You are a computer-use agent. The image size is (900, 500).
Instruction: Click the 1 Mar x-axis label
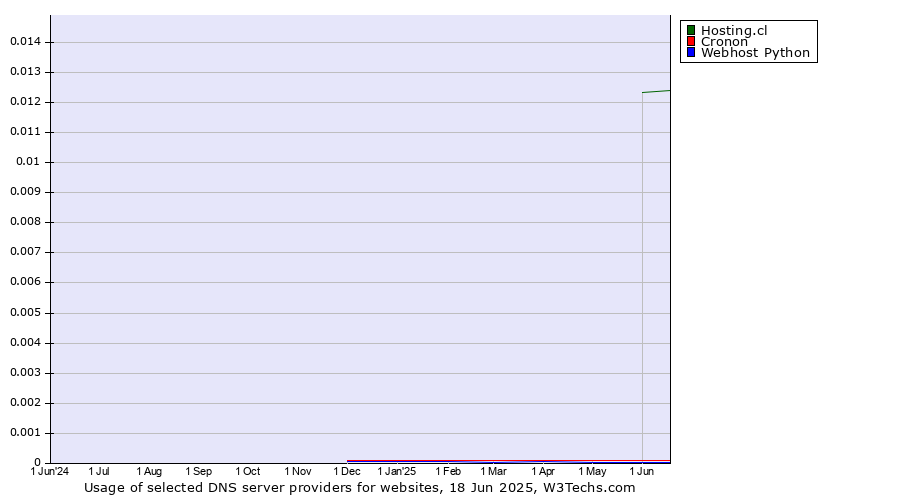(494, 471)
